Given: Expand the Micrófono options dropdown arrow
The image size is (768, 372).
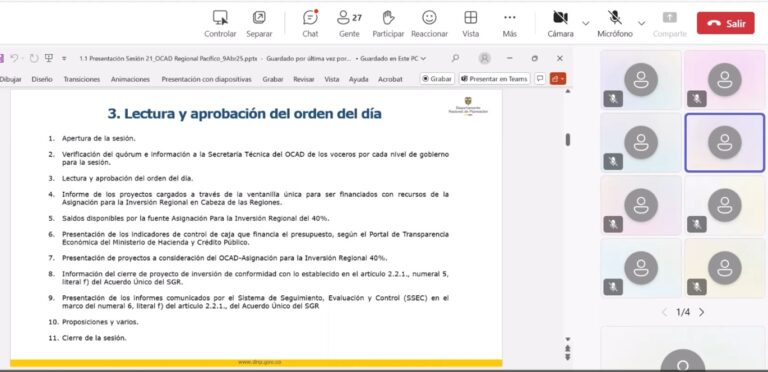Looking at the screenshot, I should click(642, 23).
